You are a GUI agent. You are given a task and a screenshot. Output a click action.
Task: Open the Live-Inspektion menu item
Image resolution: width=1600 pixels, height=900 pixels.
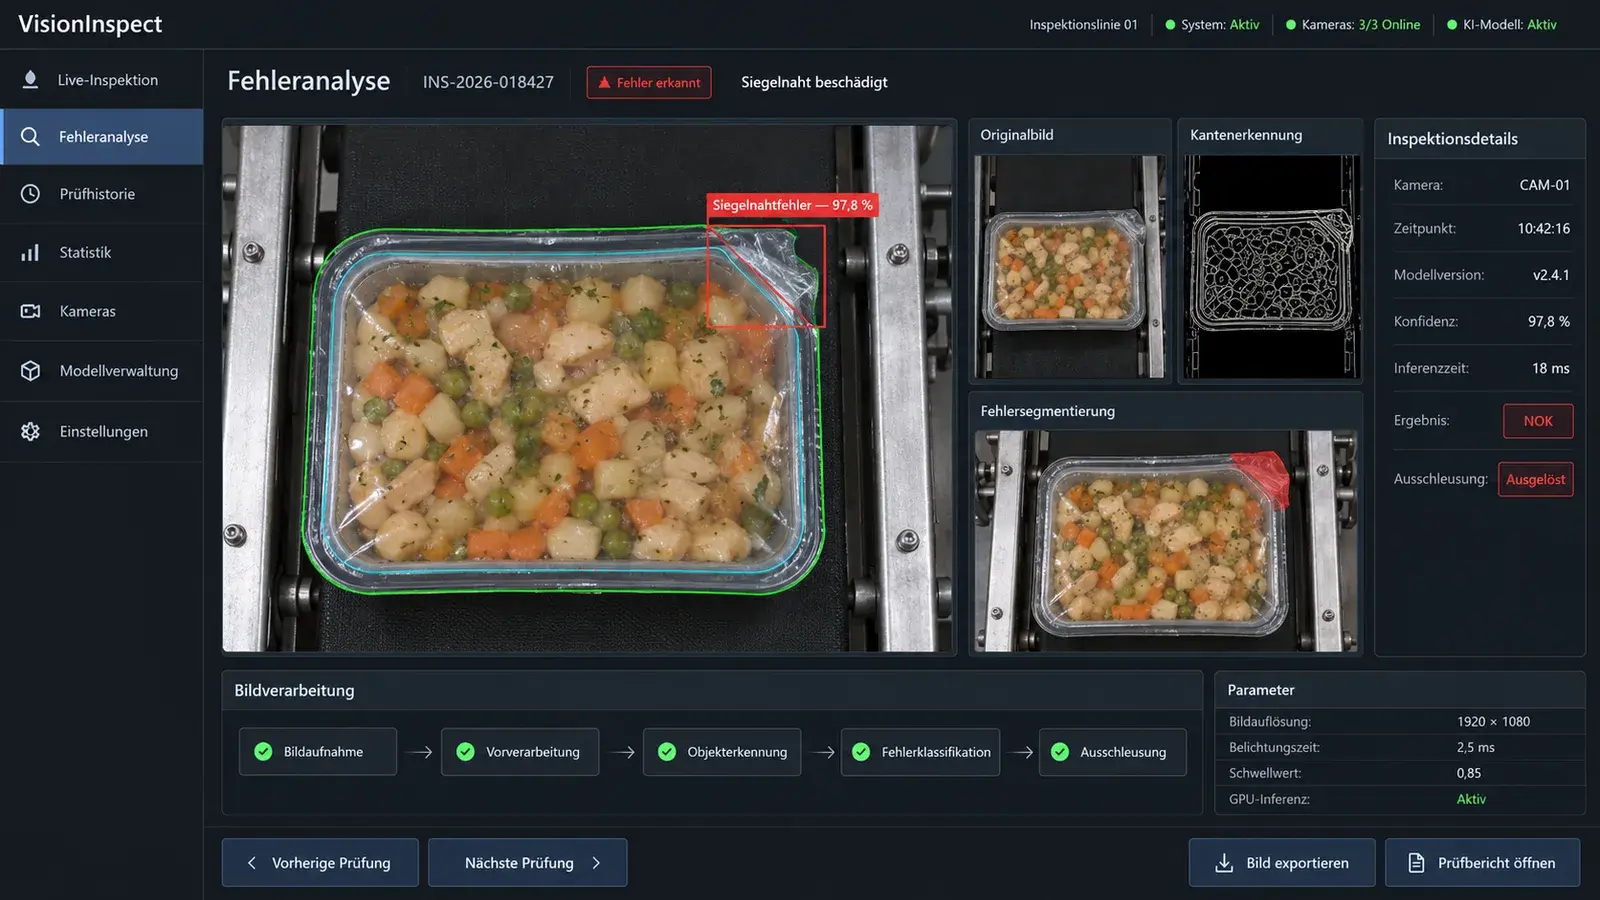click(101, 80)
